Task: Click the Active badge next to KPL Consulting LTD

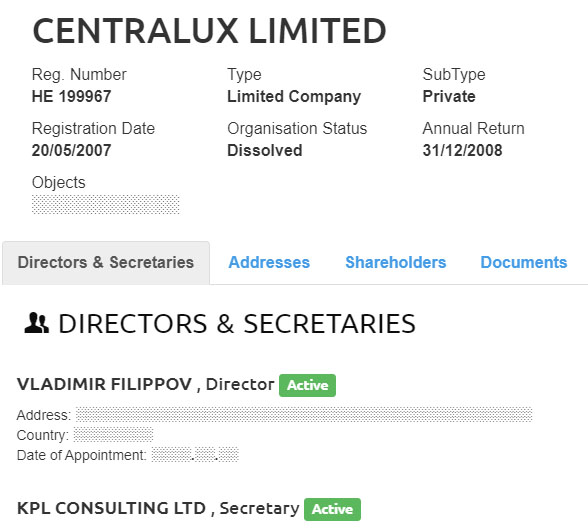Action: [332, 509]
